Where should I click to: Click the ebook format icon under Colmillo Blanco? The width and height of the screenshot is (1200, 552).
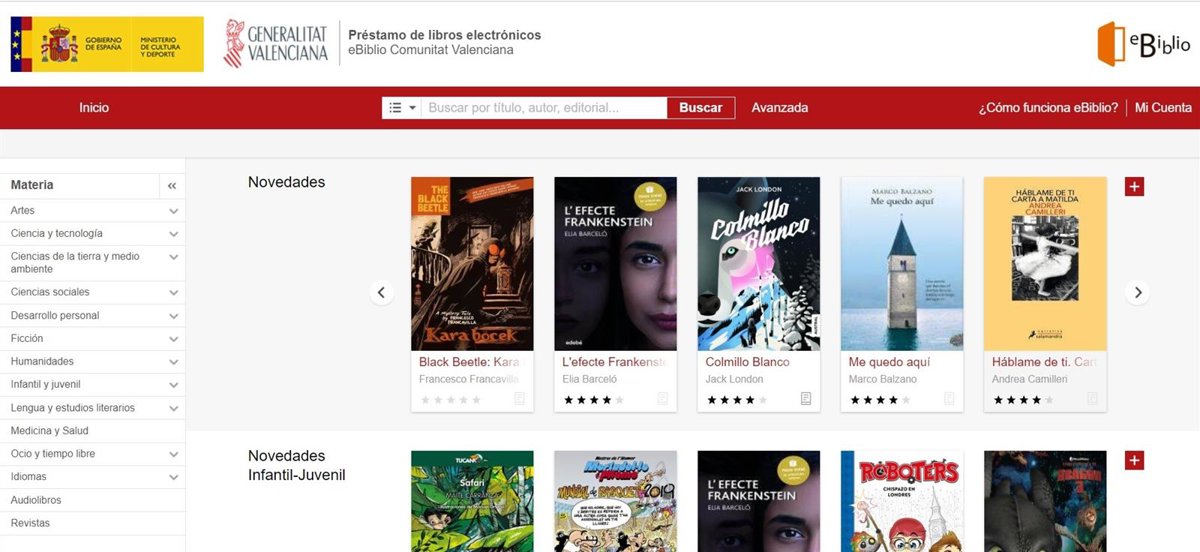(806, 399)
